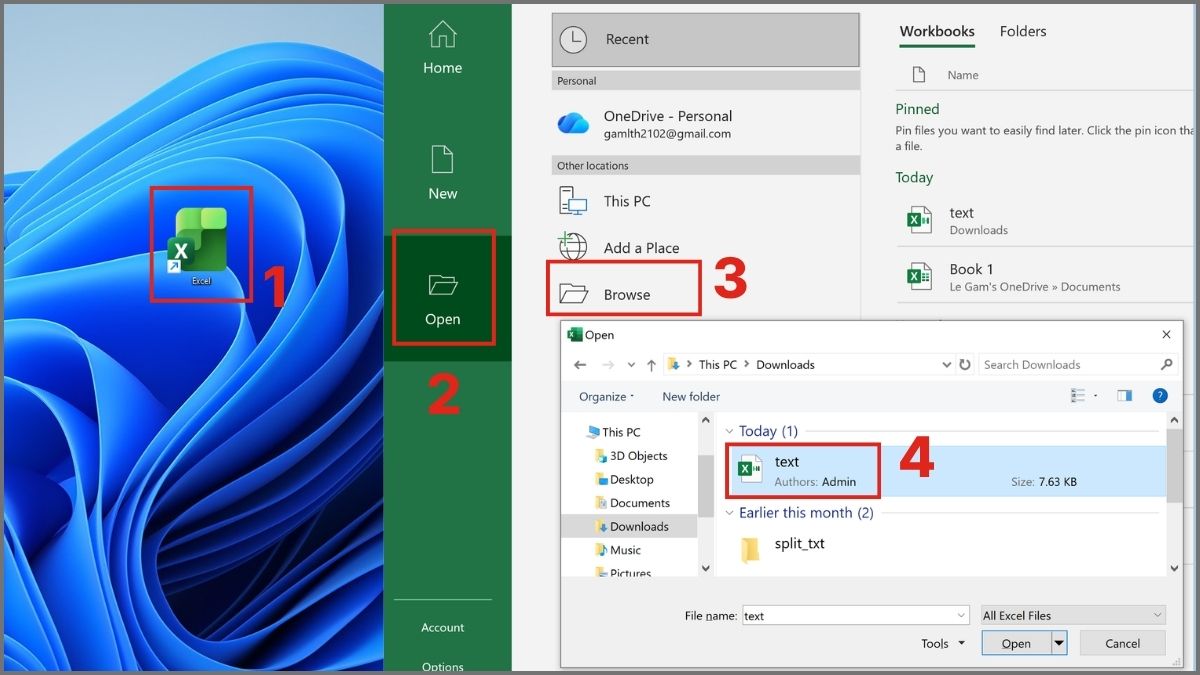Open the Tools dropdown menu

(943, 644)
